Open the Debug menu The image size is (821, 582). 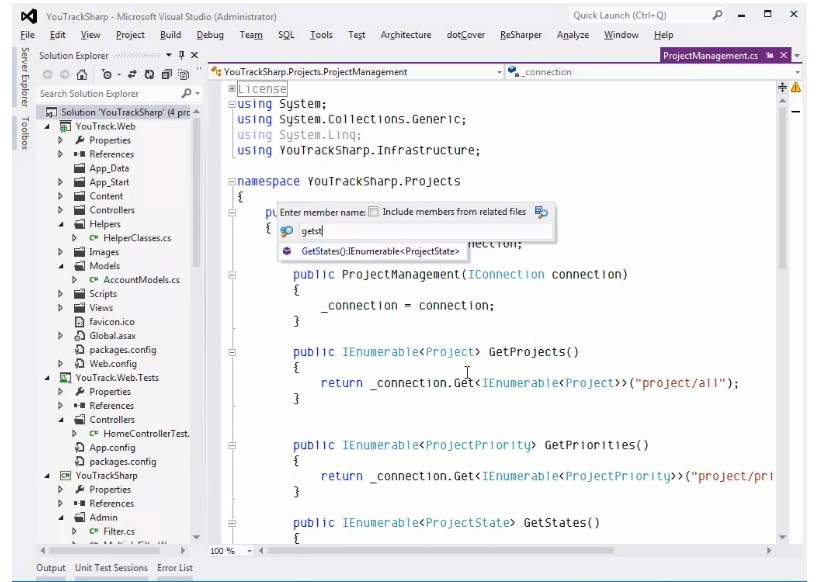click(x=210, y=35)
